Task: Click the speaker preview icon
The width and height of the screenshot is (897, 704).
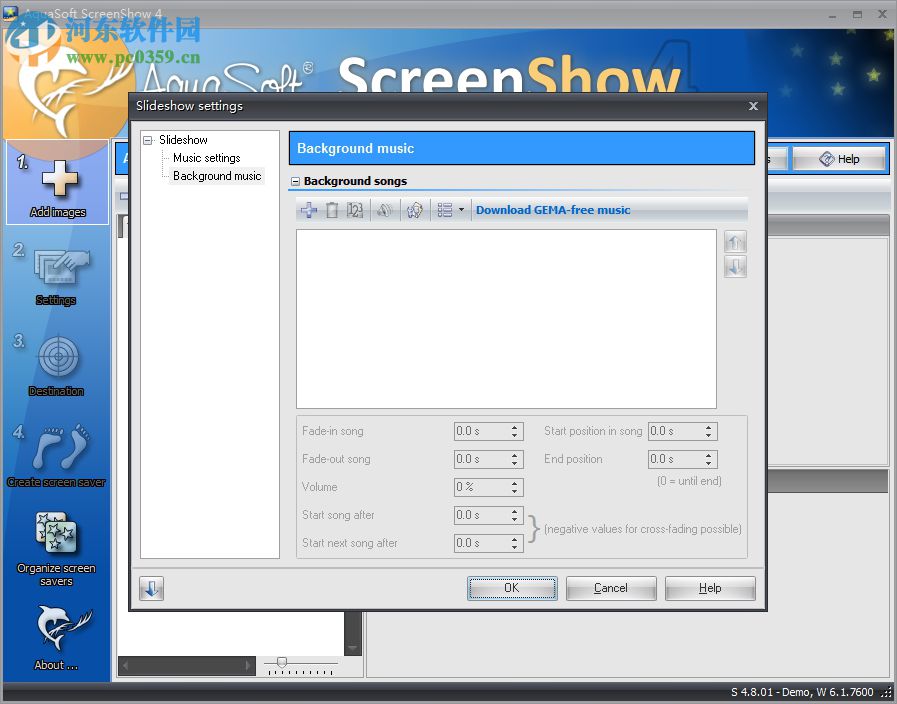Action: 385,210
